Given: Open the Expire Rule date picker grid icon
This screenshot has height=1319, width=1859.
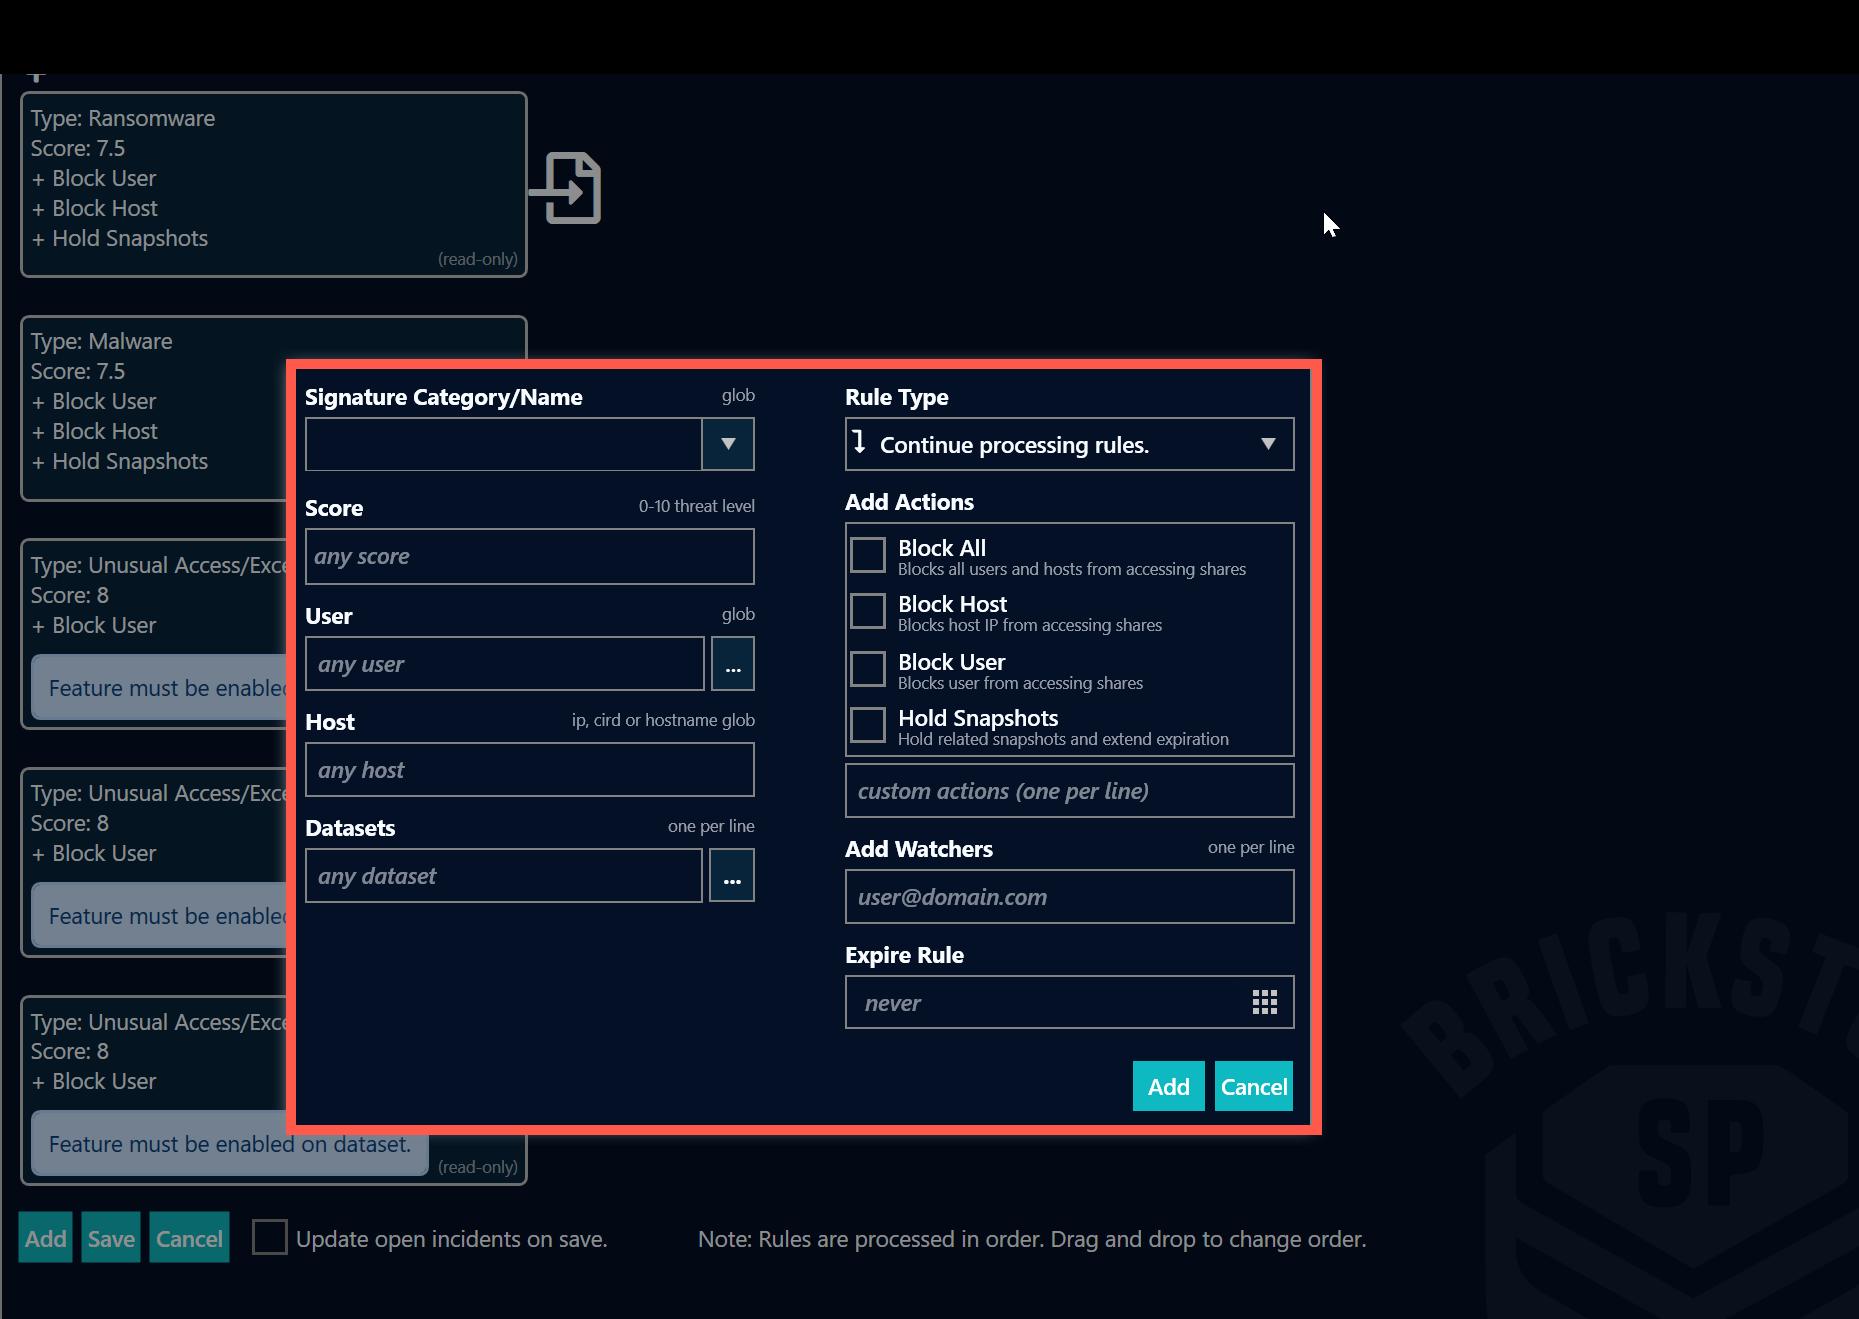Looking at the screenshot, I should tap(1264, 1002).
